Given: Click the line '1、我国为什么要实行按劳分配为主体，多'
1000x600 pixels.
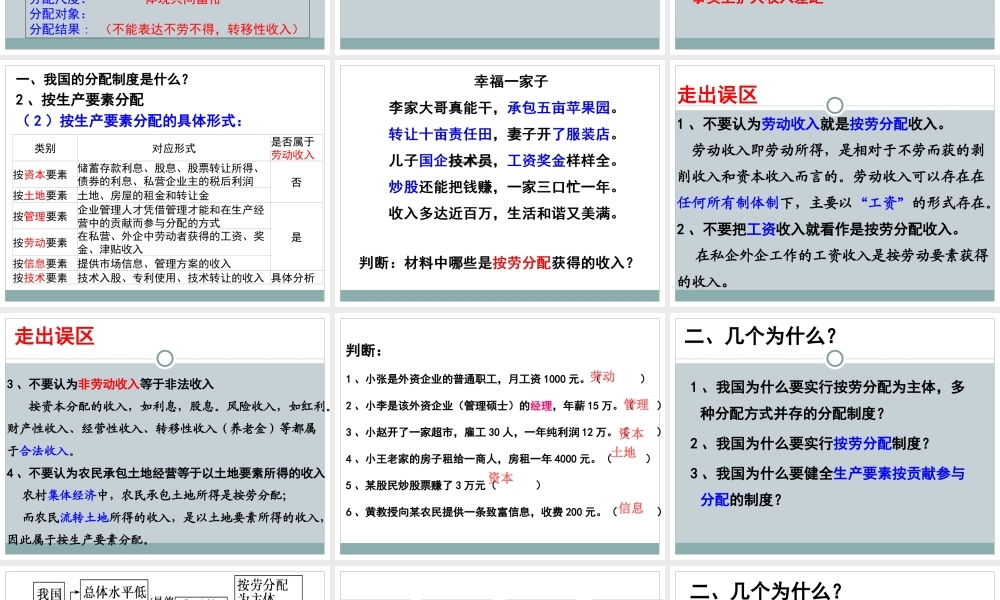Looking at the screenshot, I should (x=827, y=387).
